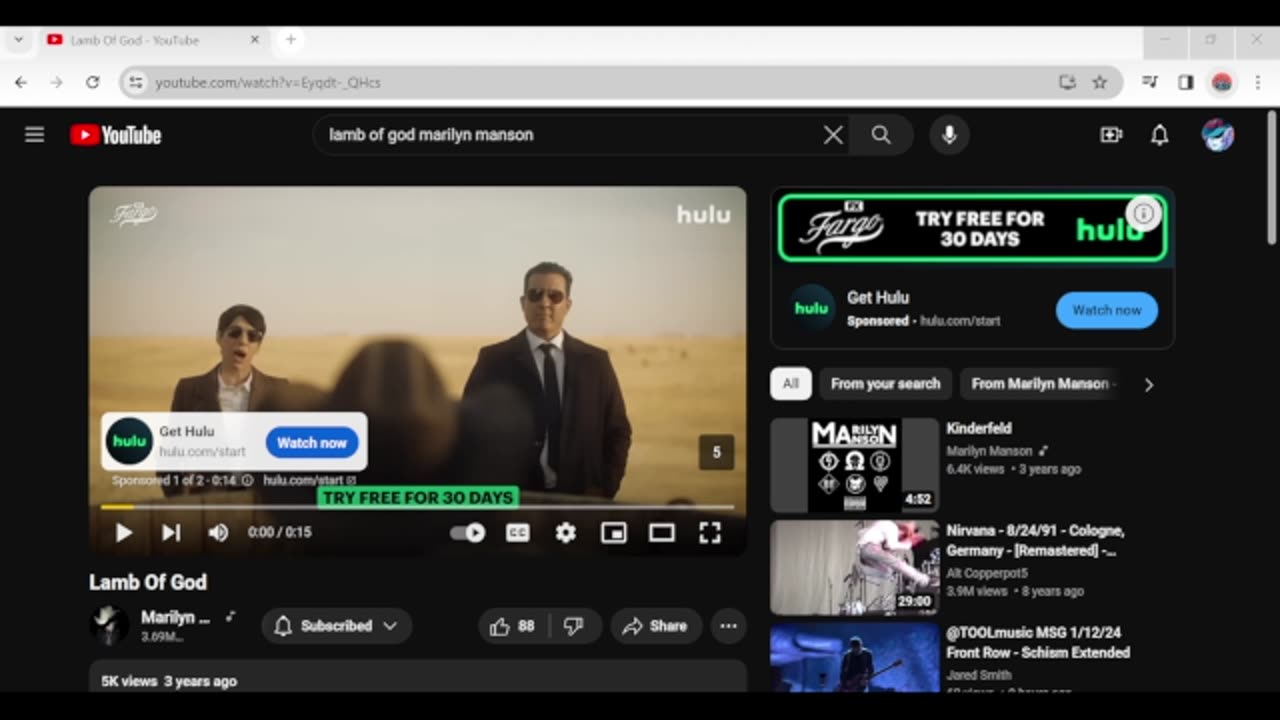
Task: Click the hulu.com/start ad link below overlay
Action: pos(309,480)
